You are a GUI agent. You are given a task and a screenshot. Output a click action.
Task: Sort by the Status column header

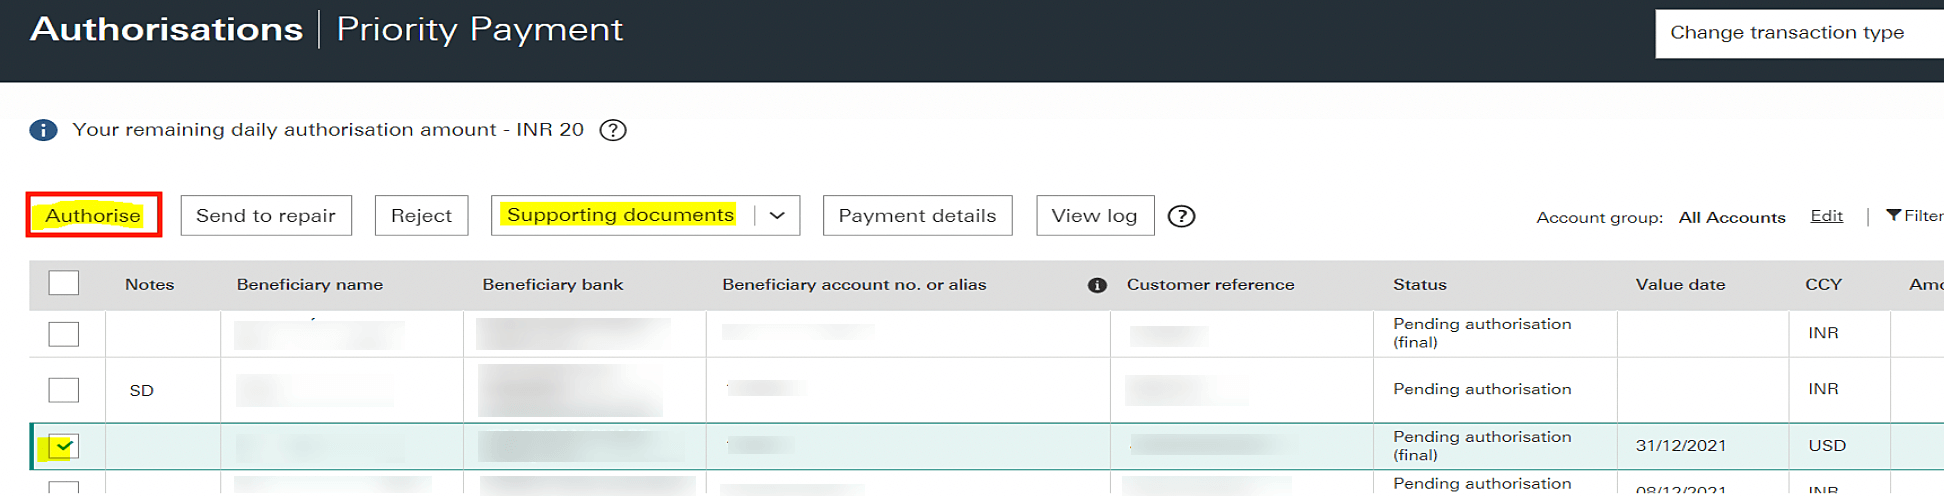[1419, 285]
